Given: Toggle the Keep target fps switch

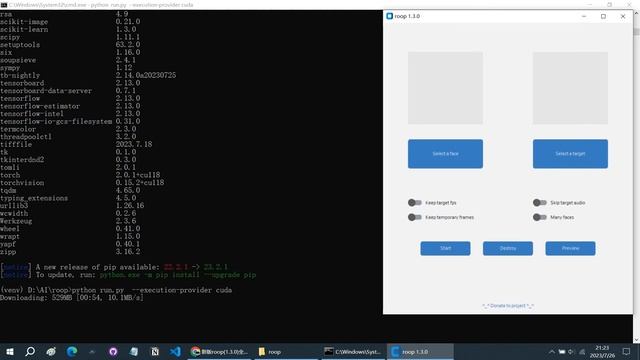Looking at the screenshot, I should tap(415, 202).
